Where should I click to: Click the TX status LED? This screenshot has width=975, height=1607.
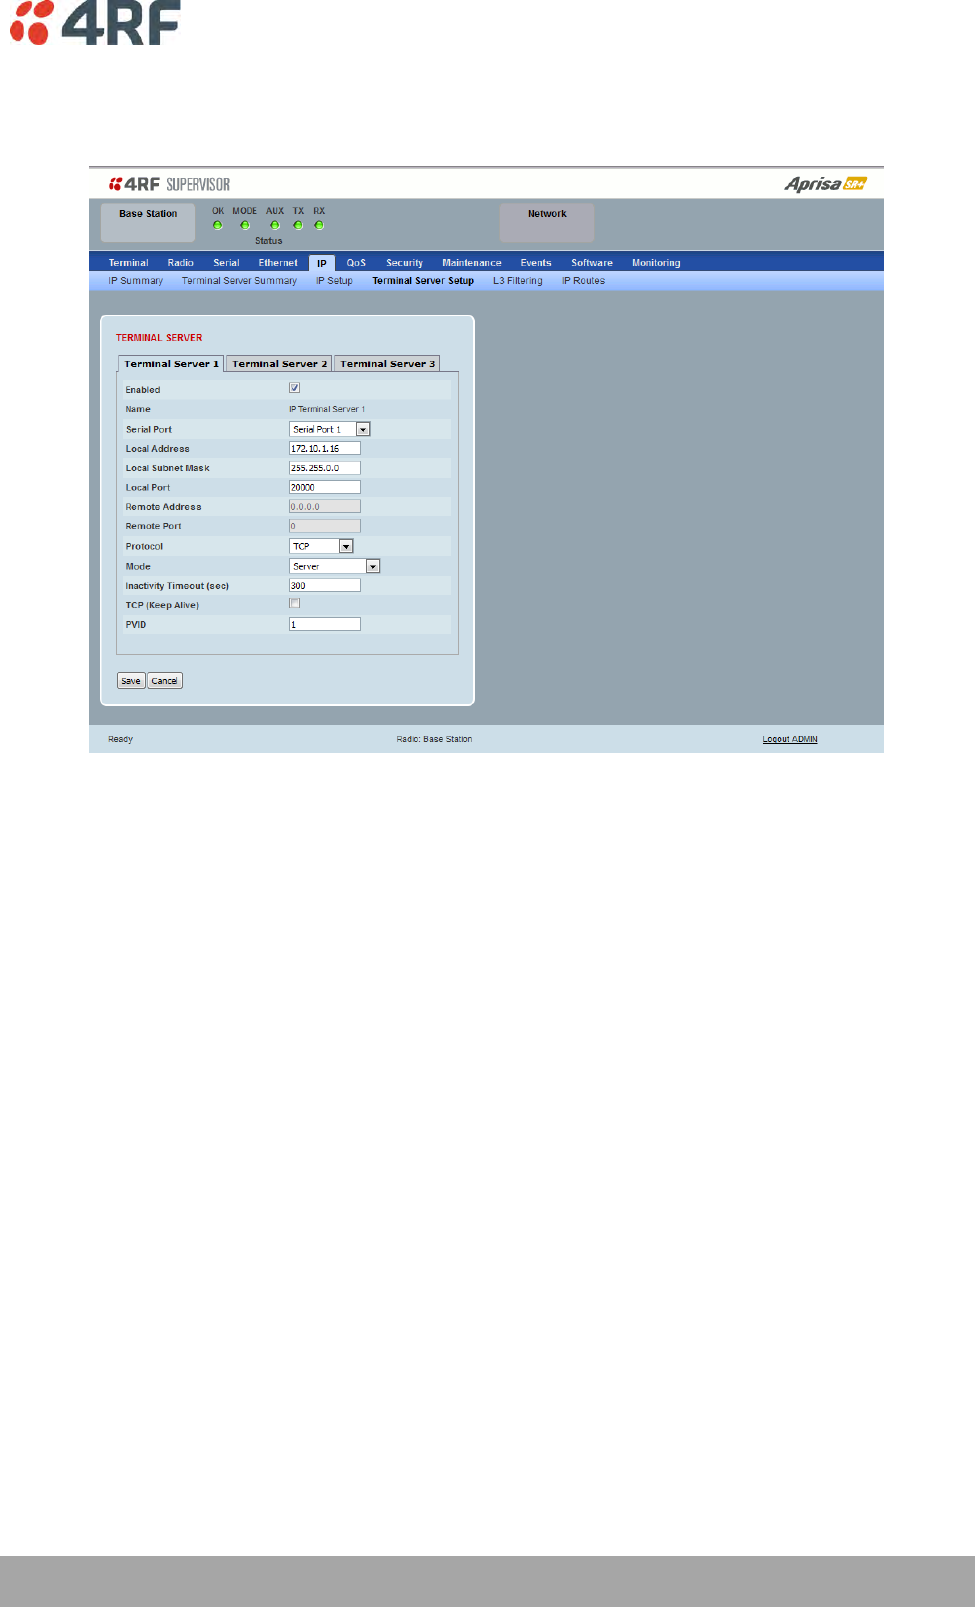click(x=298, y=225)
